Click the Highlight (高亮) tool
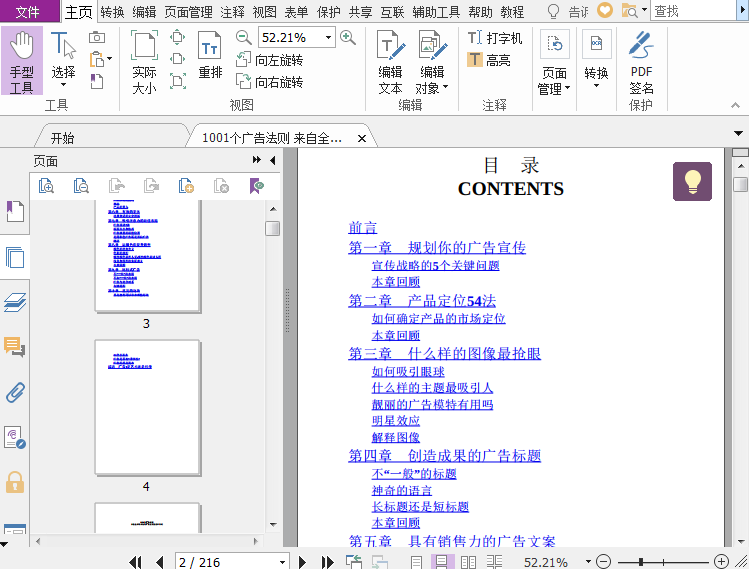 click(x=489, y=60)
